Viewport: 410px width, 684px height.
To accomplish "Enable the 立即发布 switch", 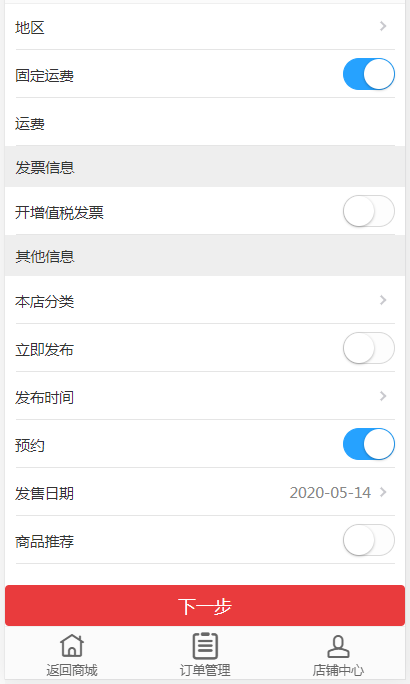I will click(369, 348).
